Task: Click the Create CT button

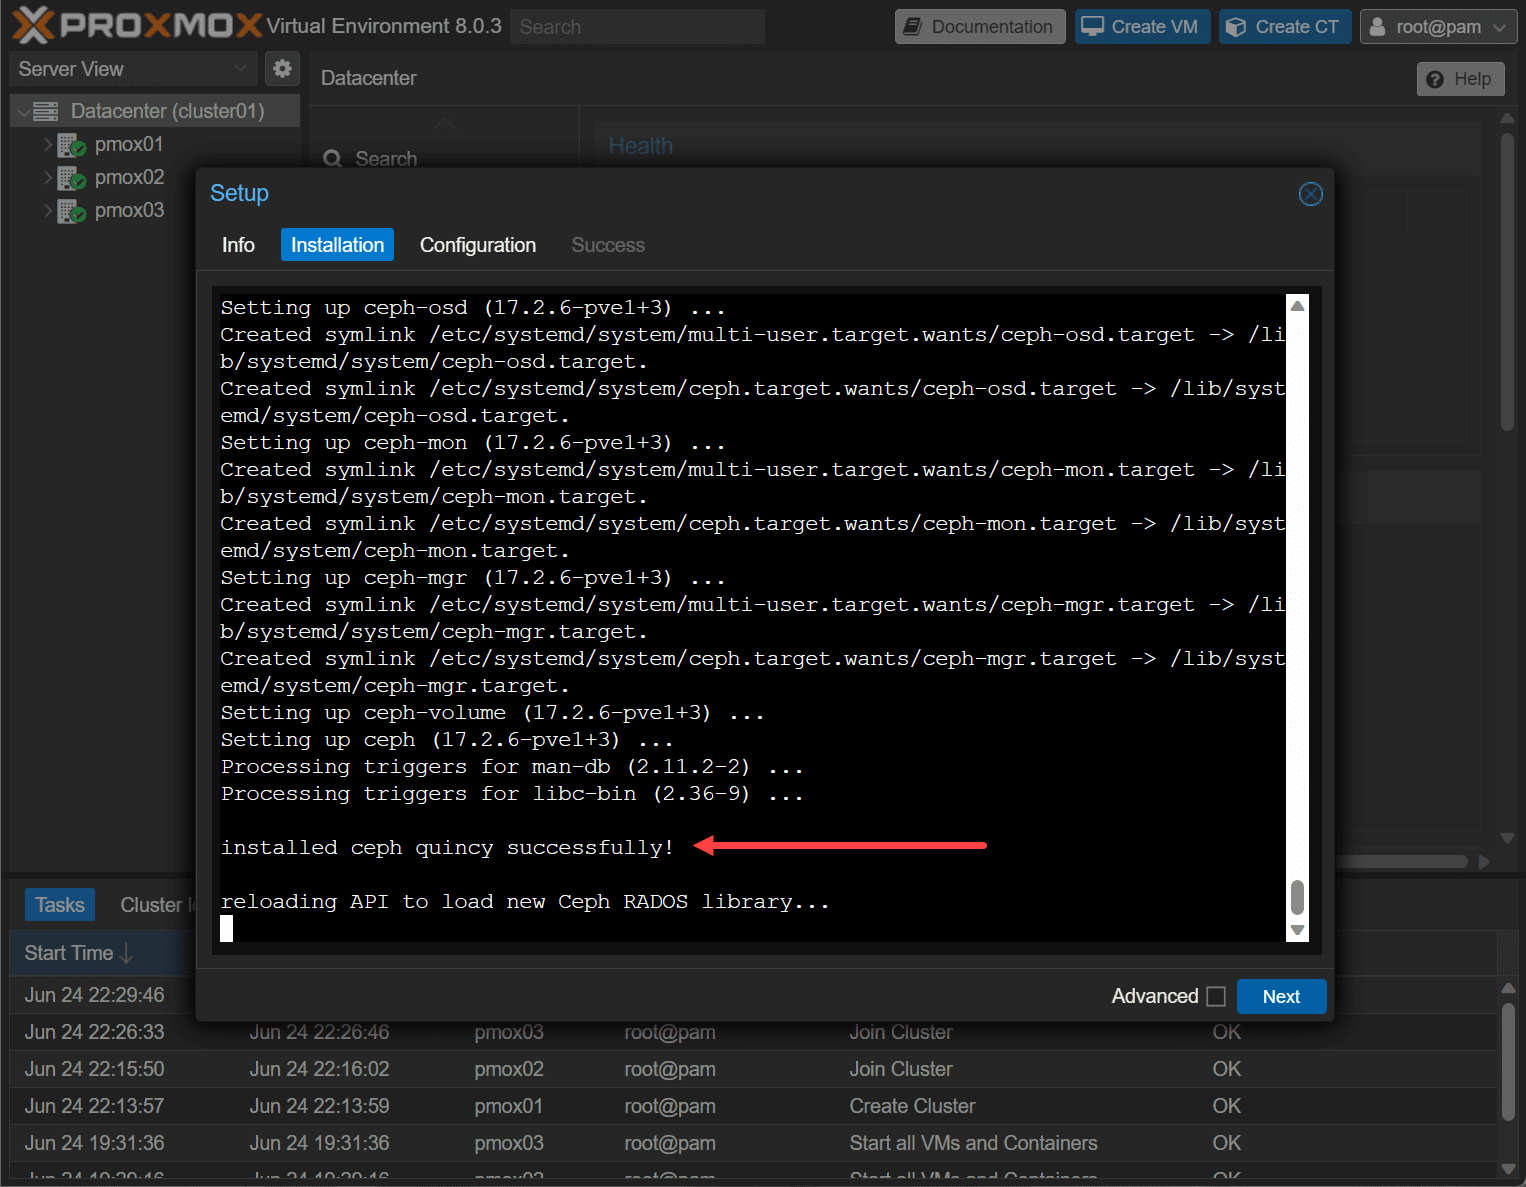Action: pos(1284,27)
